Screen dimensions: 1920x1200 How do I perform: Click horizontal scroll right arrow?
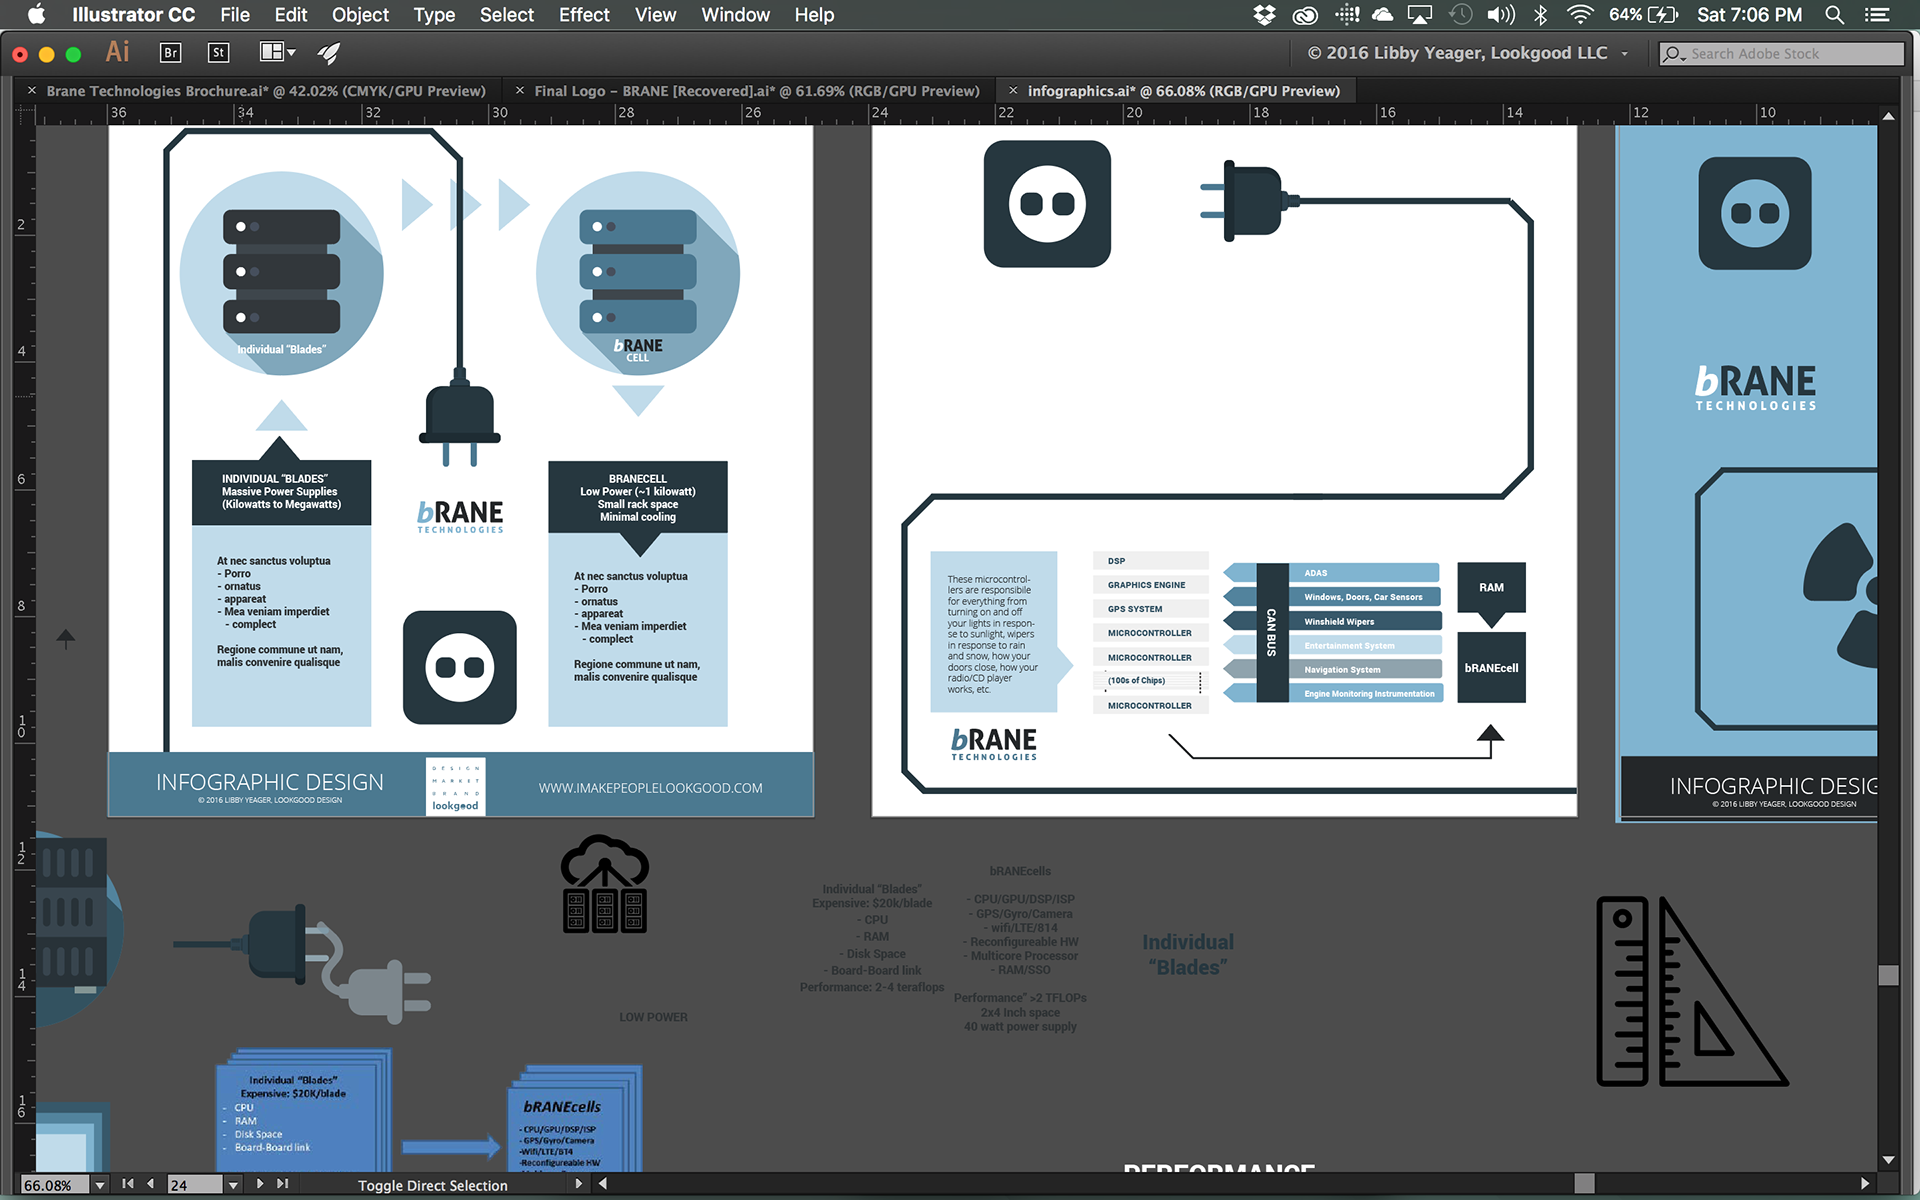click(x=1865, y=1183)
